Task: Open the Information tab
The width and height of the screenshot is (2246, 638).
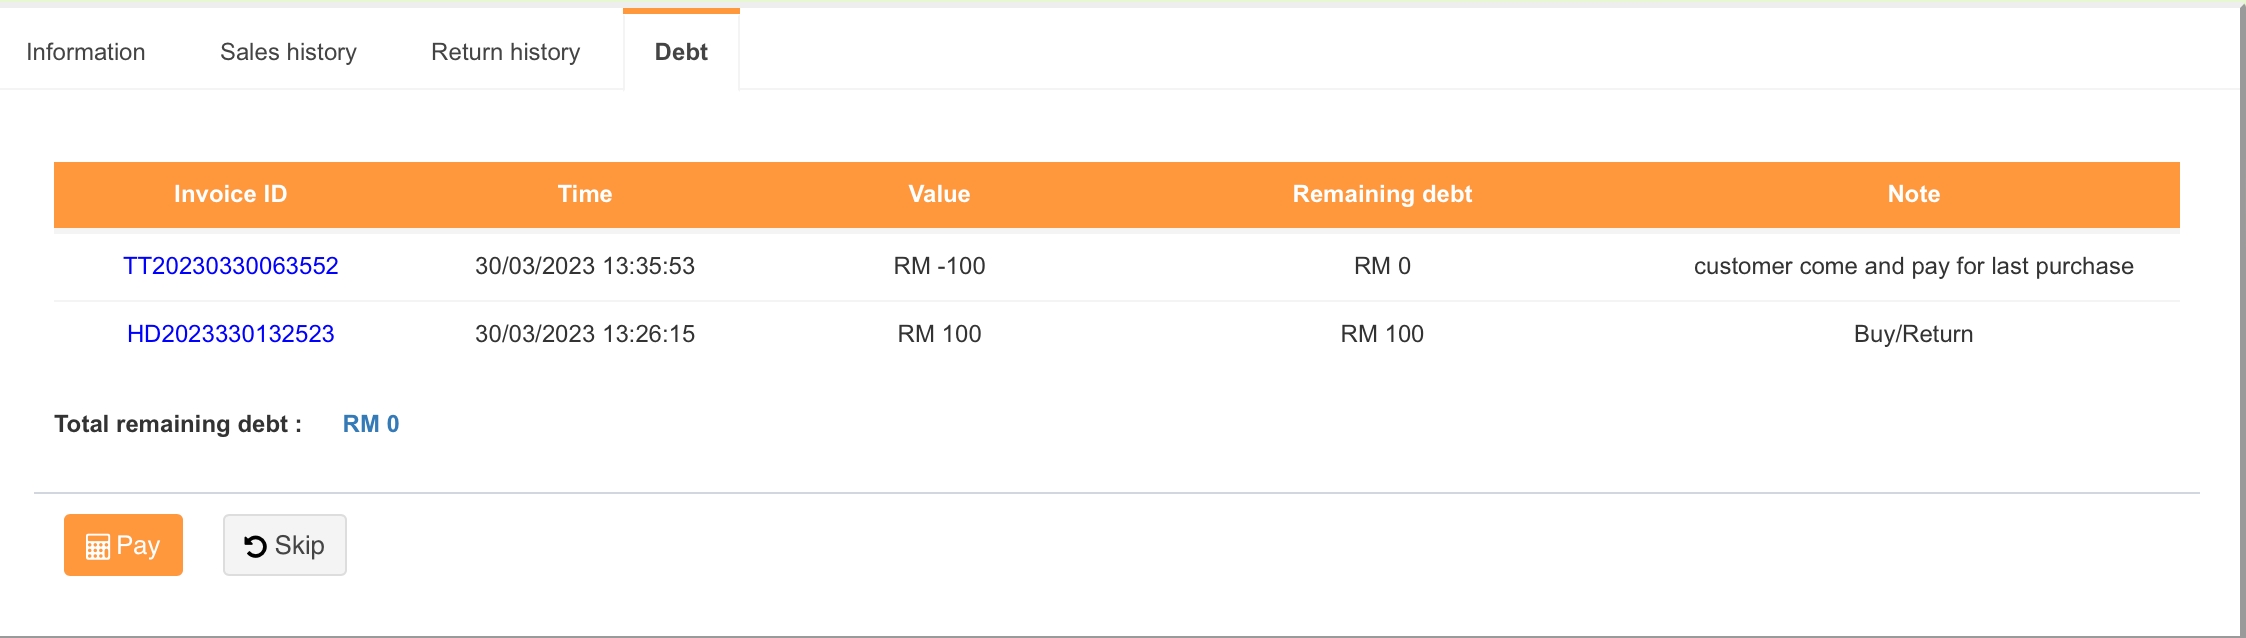Action: [86, 52]
